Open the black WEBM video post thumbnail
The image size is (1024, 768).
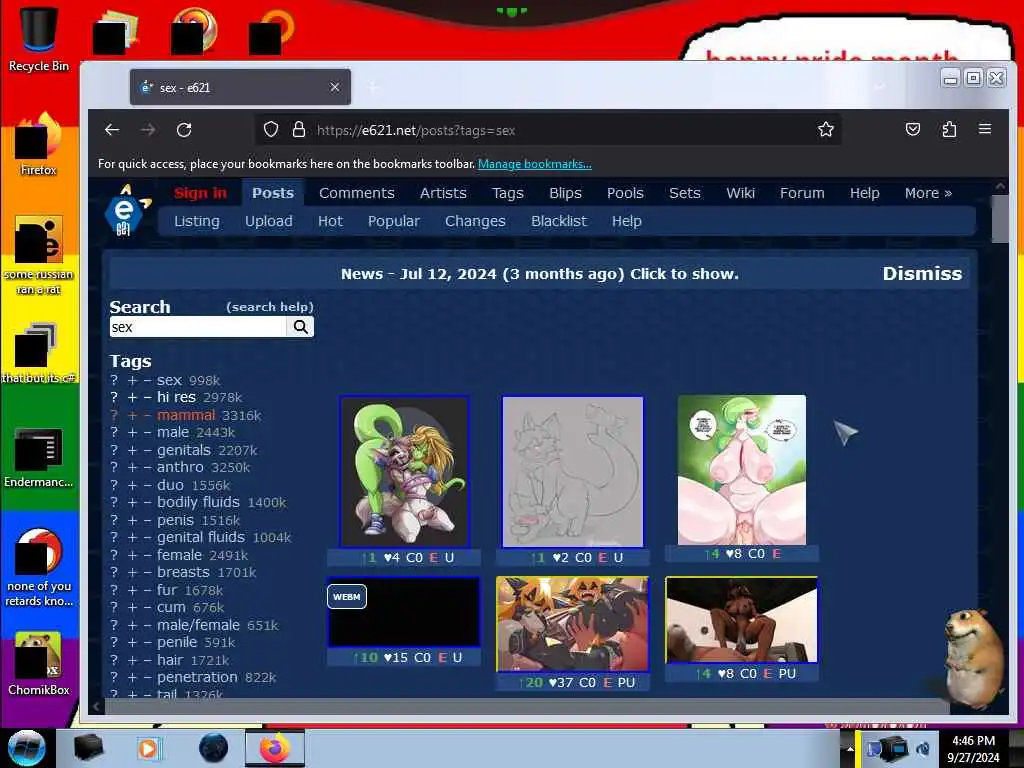404,611
